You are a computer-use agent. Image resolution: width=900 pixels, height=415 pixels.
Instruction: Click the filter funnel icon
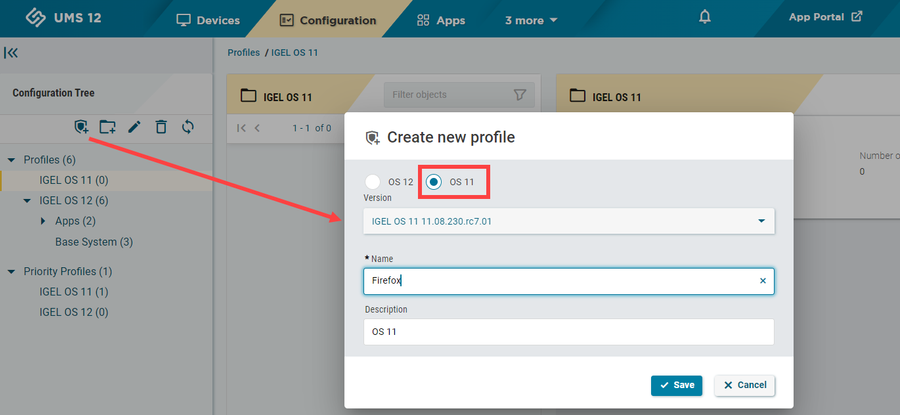pyautogui.click(x=519, y=95)
